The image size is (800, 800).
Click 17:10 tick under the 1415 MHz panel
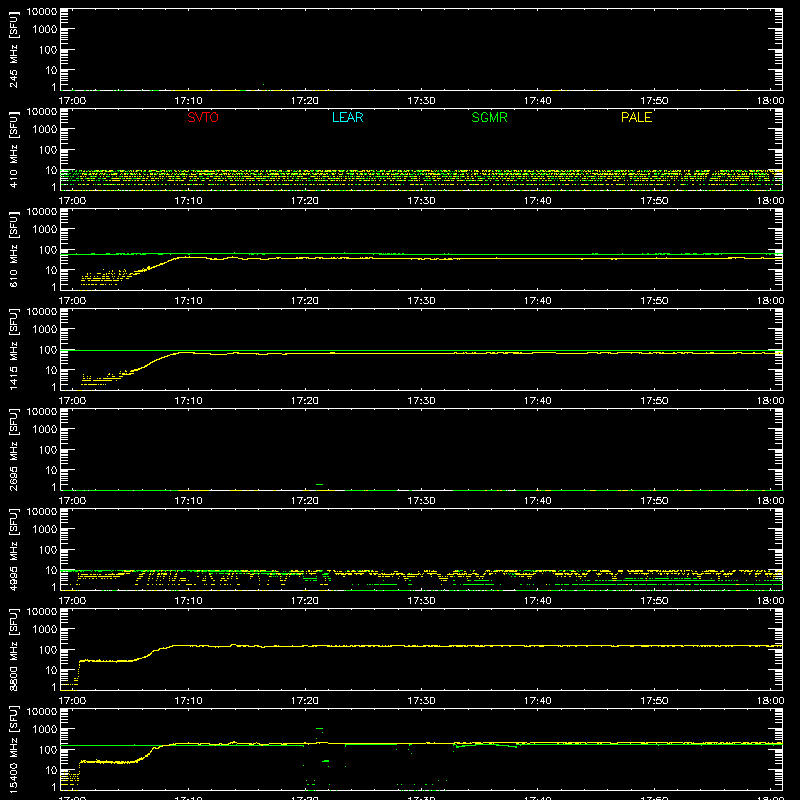[188, 401]
